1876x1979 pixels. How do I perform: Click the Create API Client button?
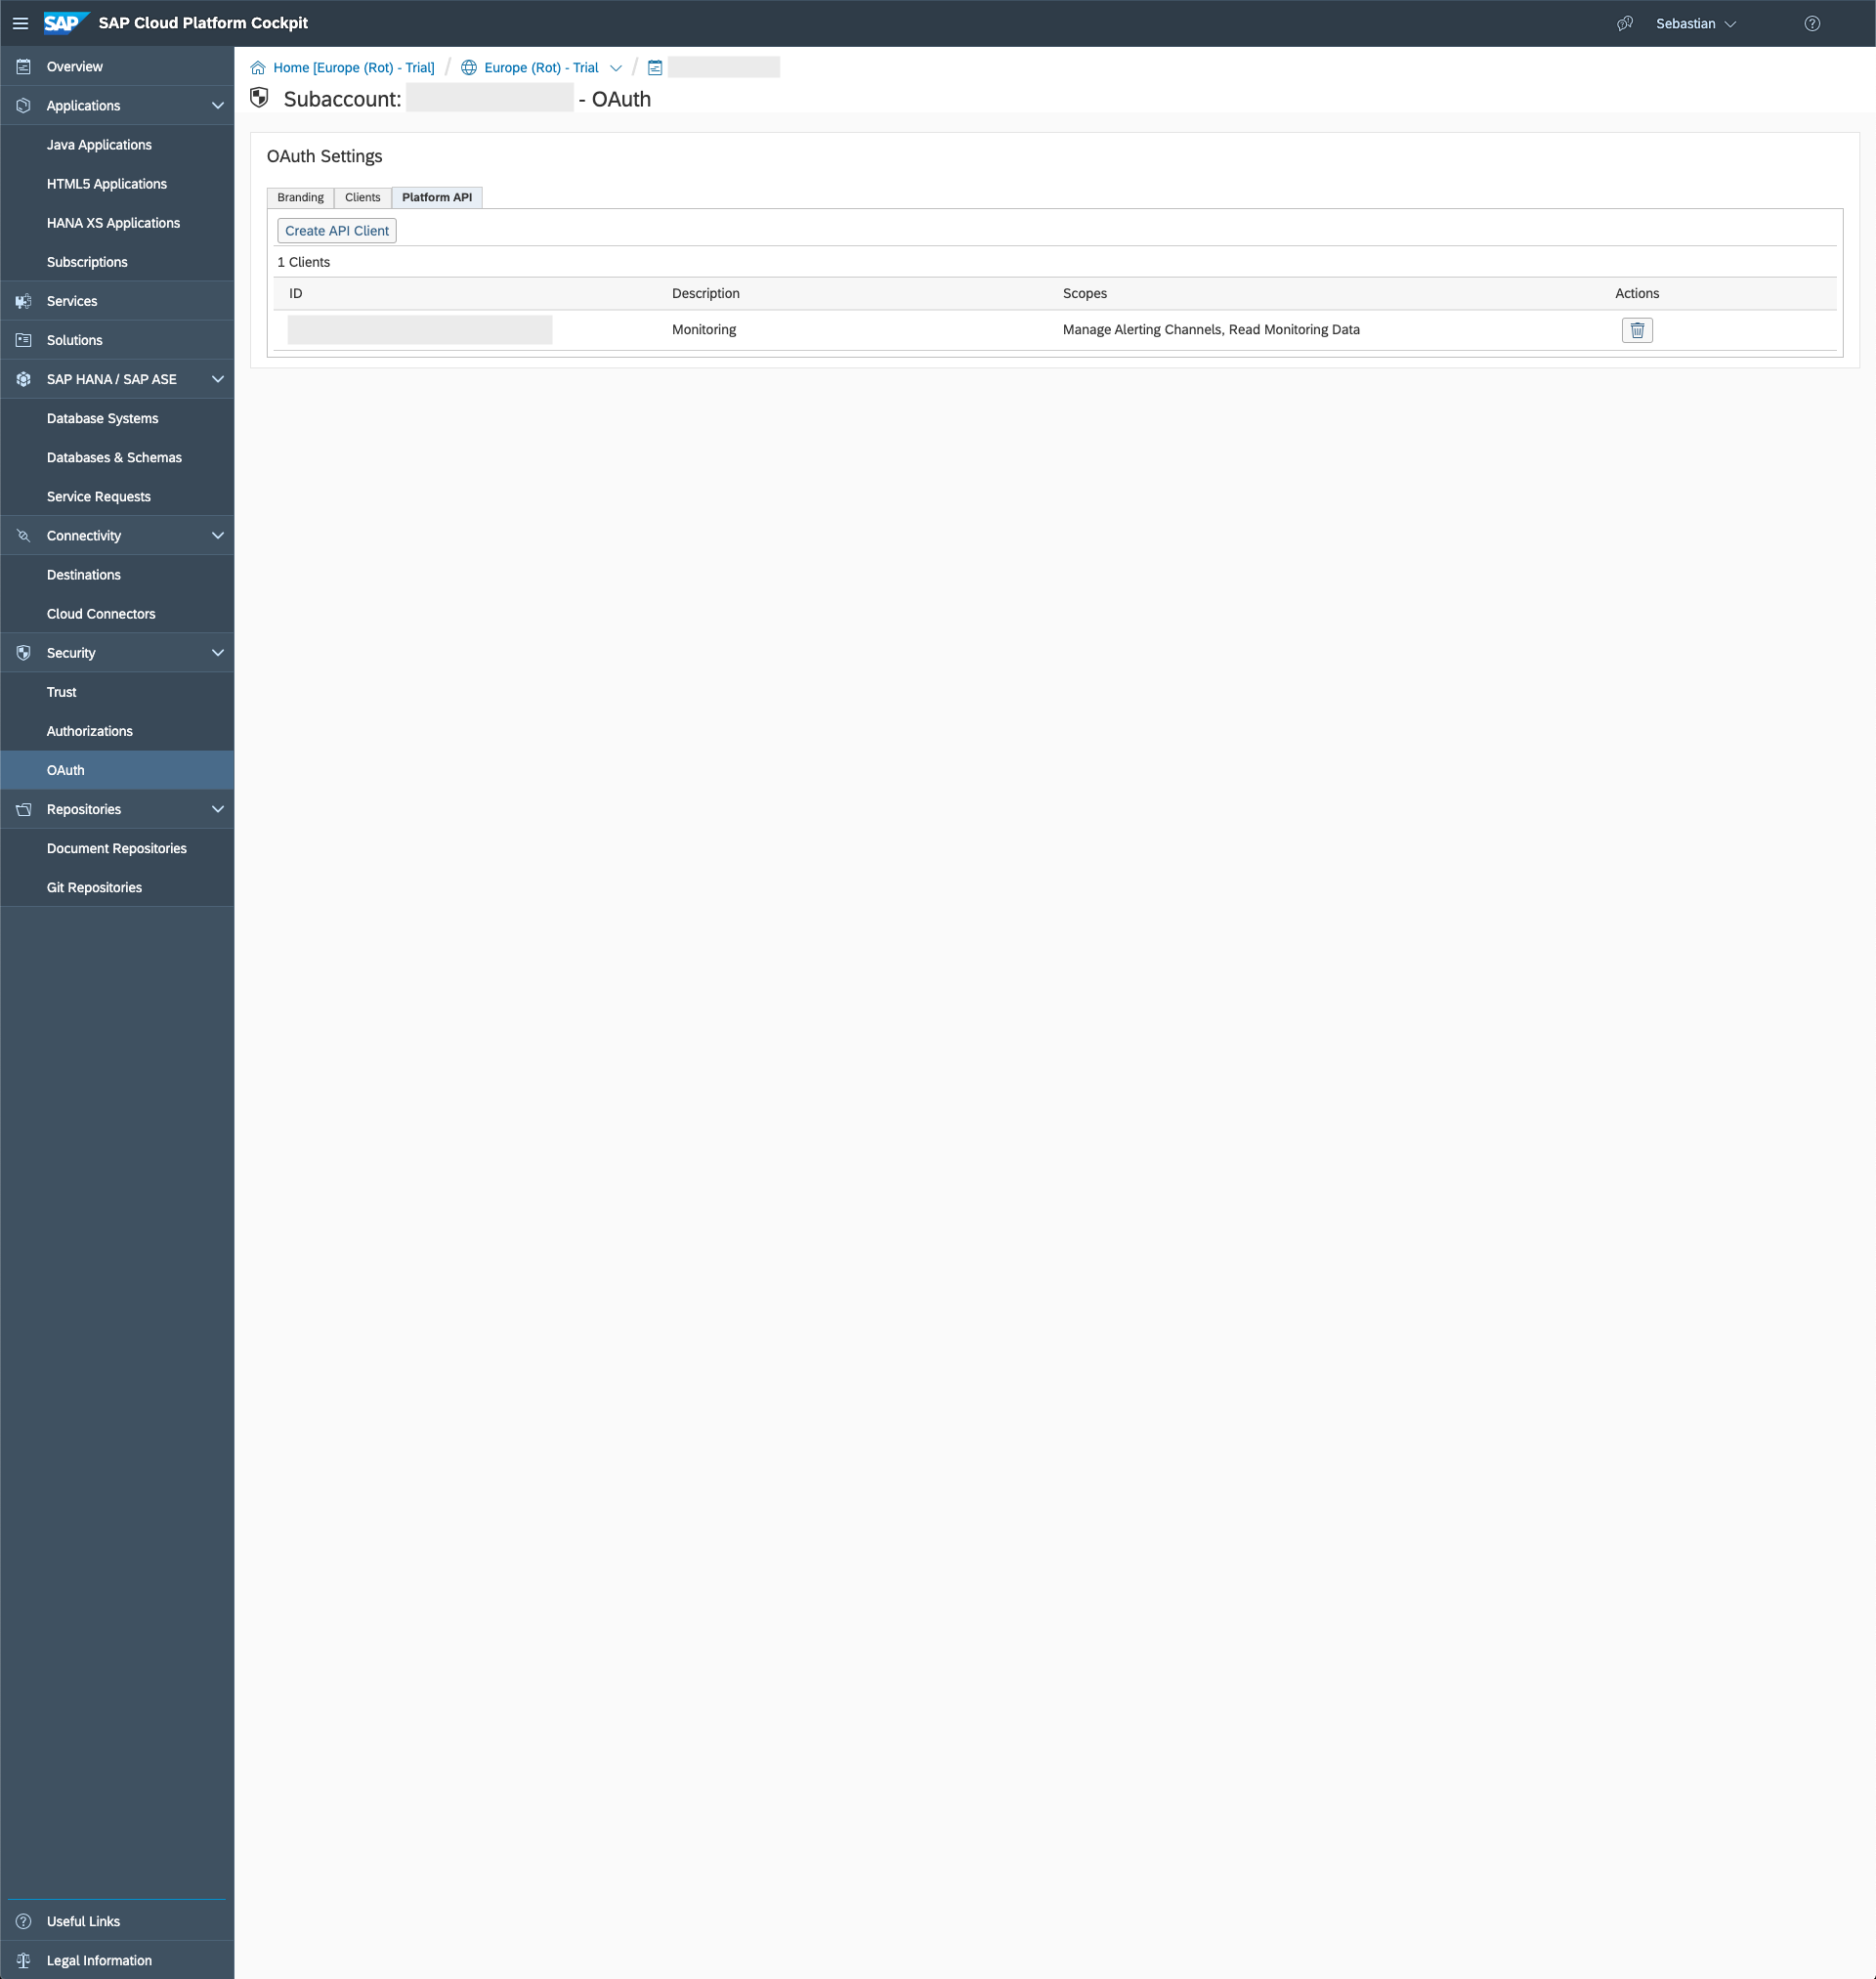click(337, 231)
